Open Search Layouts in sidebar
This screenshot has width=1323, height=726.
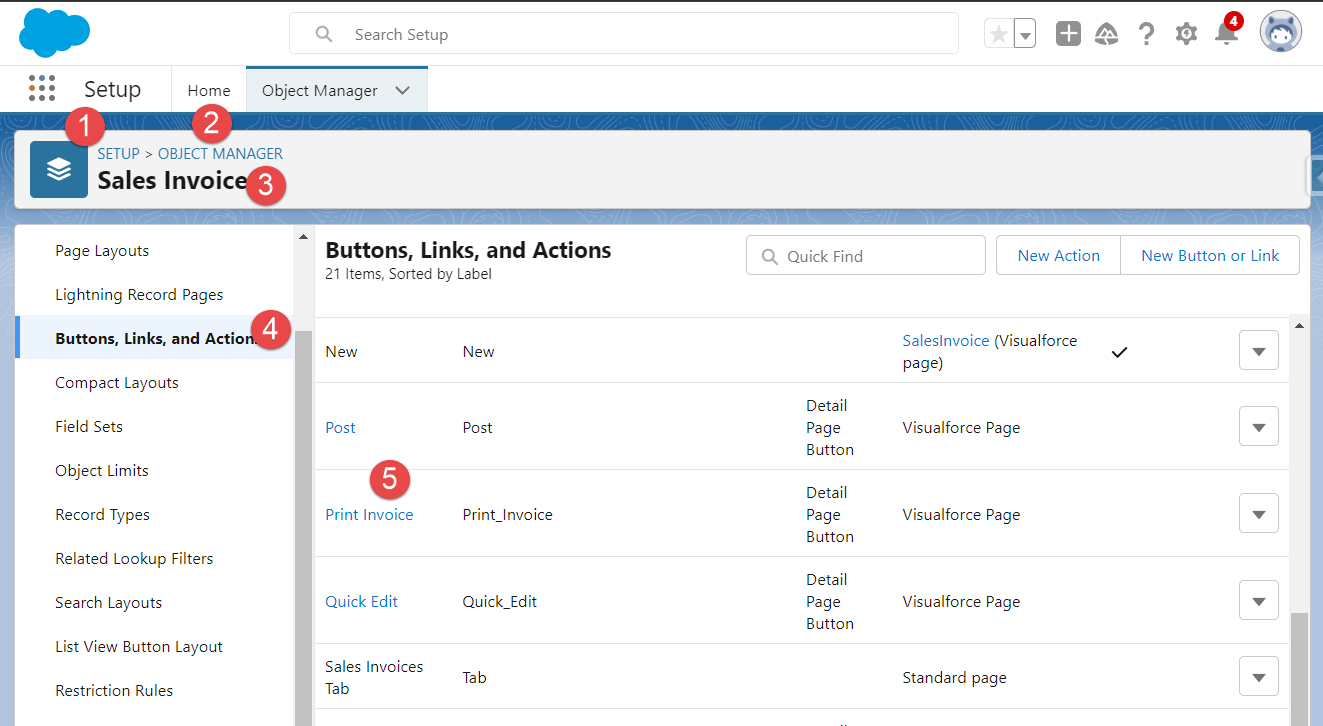(x=109, y=603)
